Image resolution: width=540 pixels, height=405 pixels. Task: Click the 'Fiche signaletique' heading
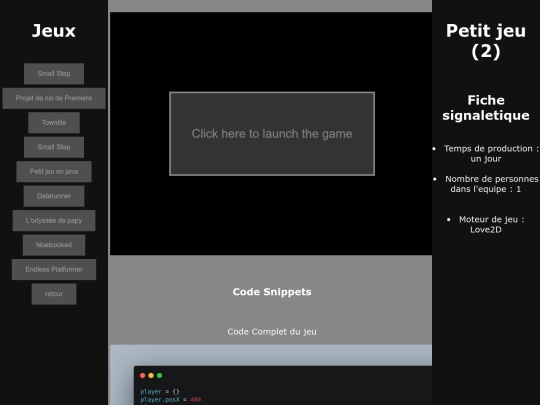click(x=486, y=107)
